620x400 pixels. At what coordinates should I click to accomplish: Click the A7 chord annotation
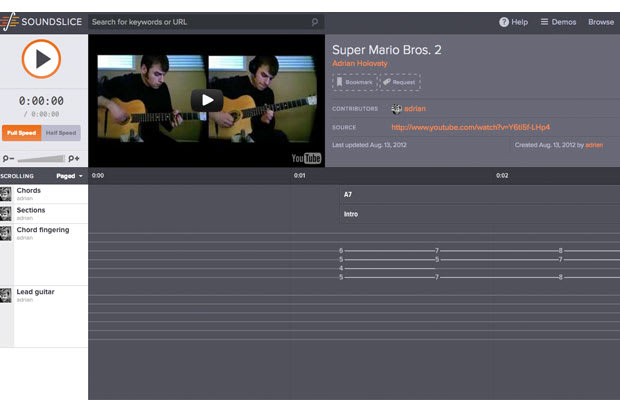348,194
